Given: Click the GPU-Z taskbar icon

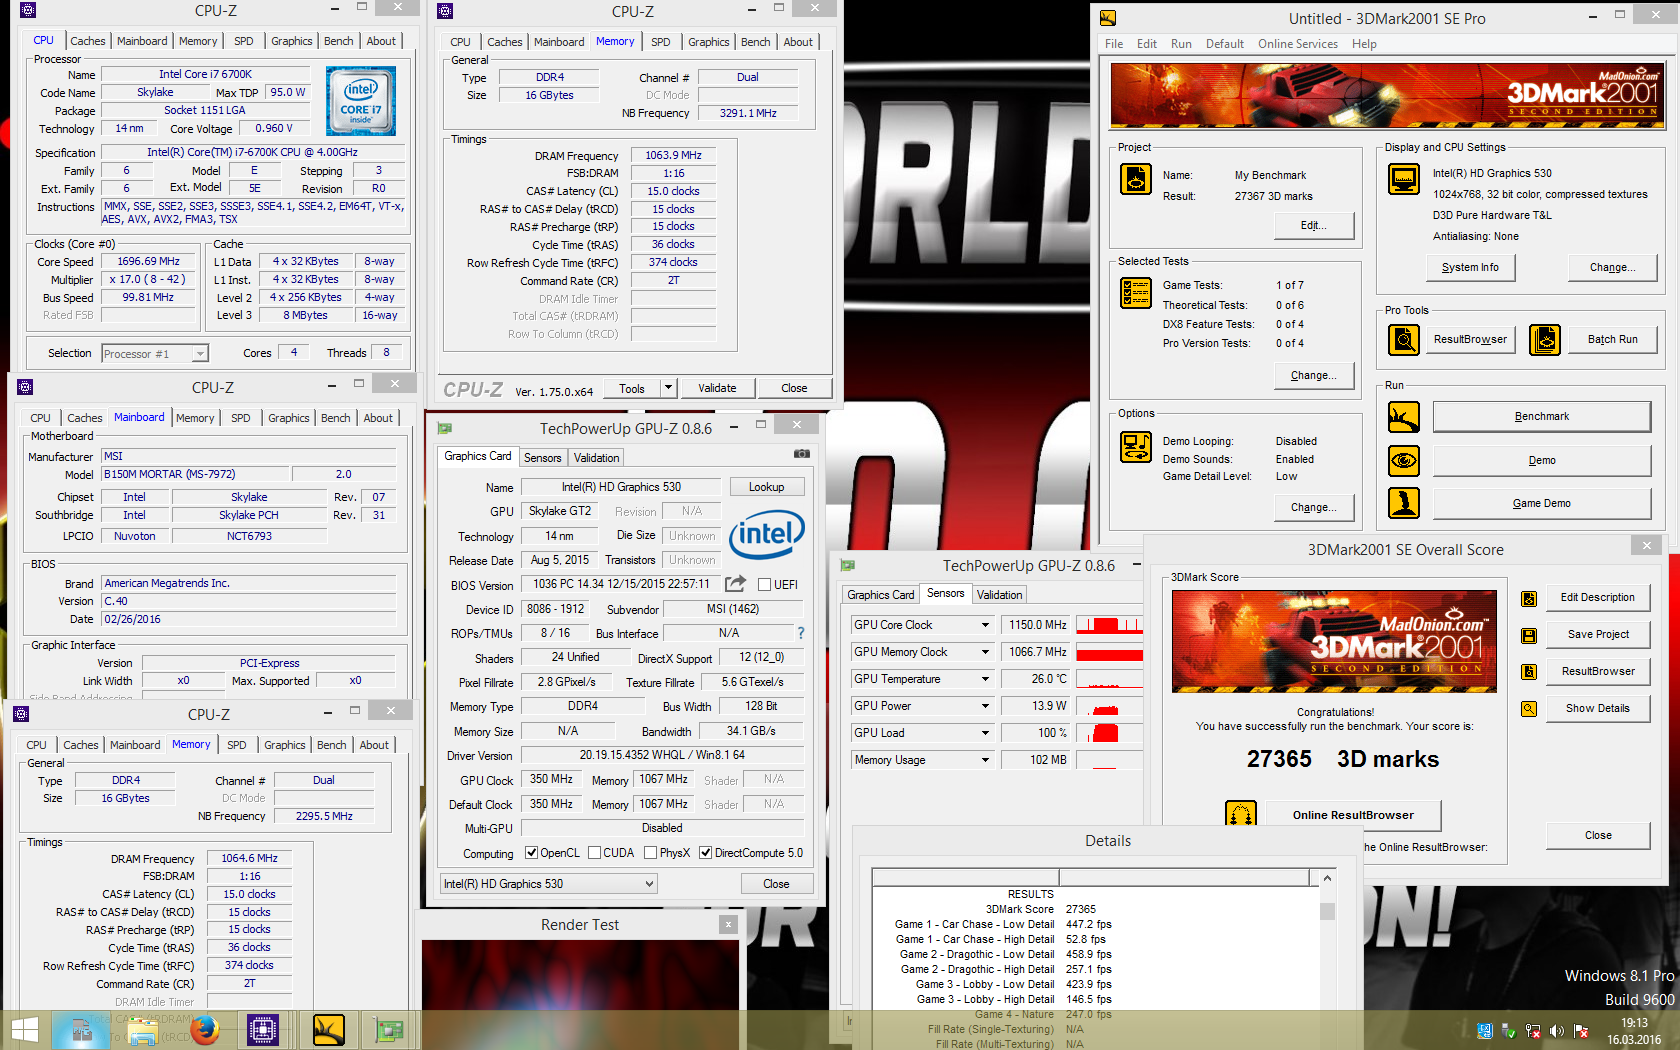Looking at the screenshot, I should (x=388, y=1029).
